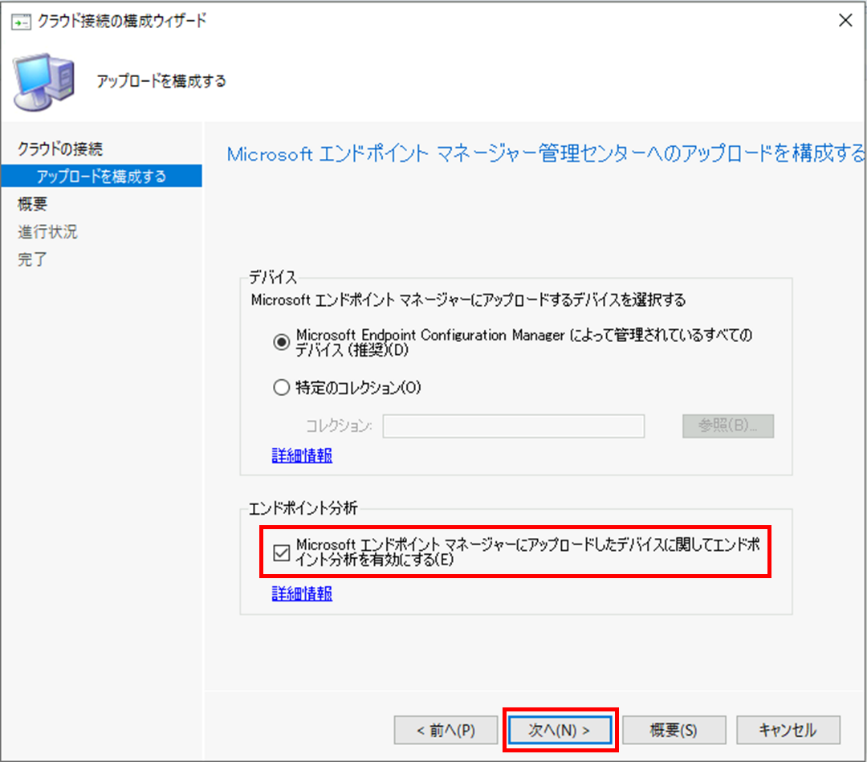Open 詳細情報 link in the デバイス group

coord(302,456)
